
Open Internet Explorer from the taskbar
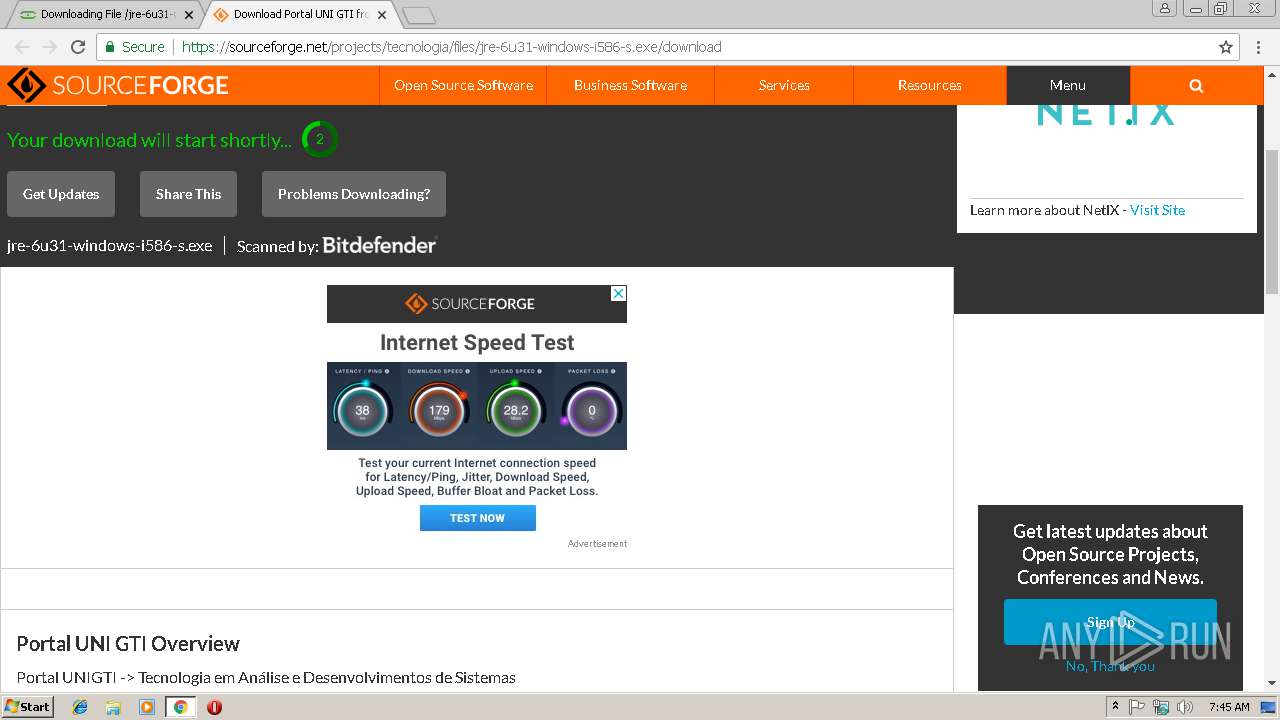[80, 707]
